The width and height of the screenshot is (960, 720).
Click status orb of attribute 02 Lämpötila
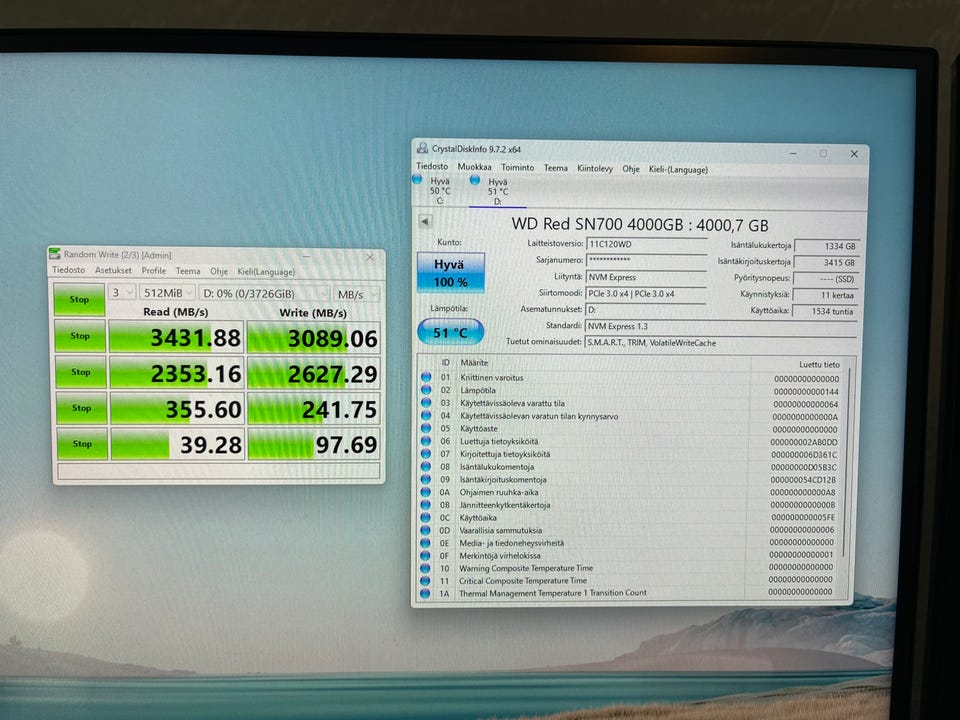(x=426, y=390)
